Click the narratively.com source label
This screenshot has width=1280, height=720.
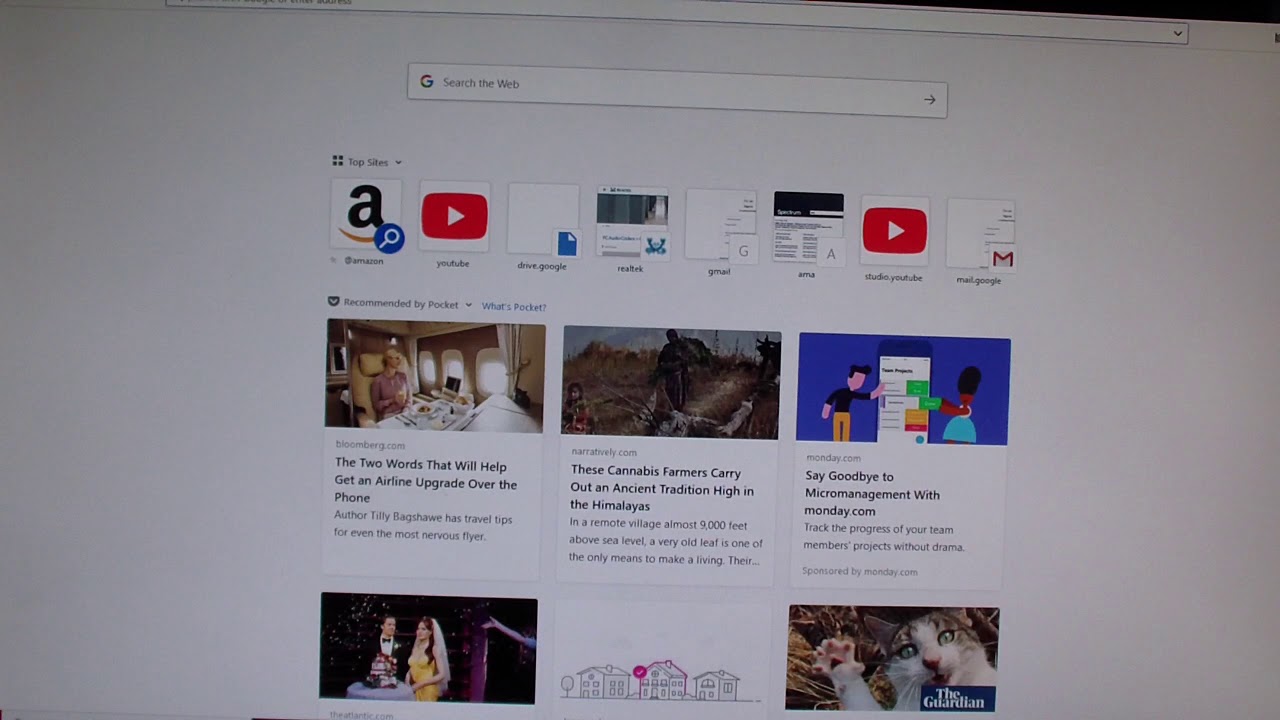(604, 452)
